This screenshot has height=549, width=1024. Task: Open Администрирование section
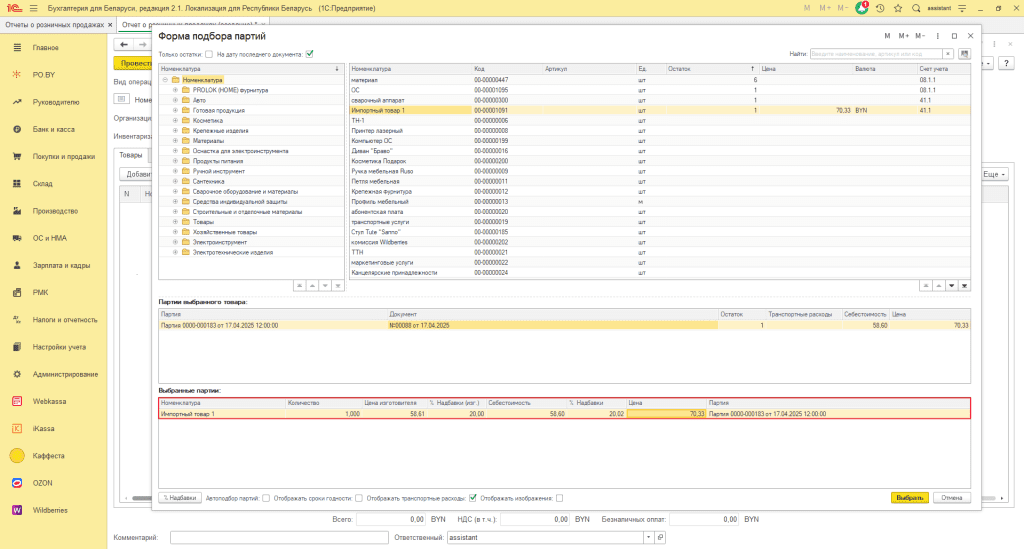click(x=65, y=375)
